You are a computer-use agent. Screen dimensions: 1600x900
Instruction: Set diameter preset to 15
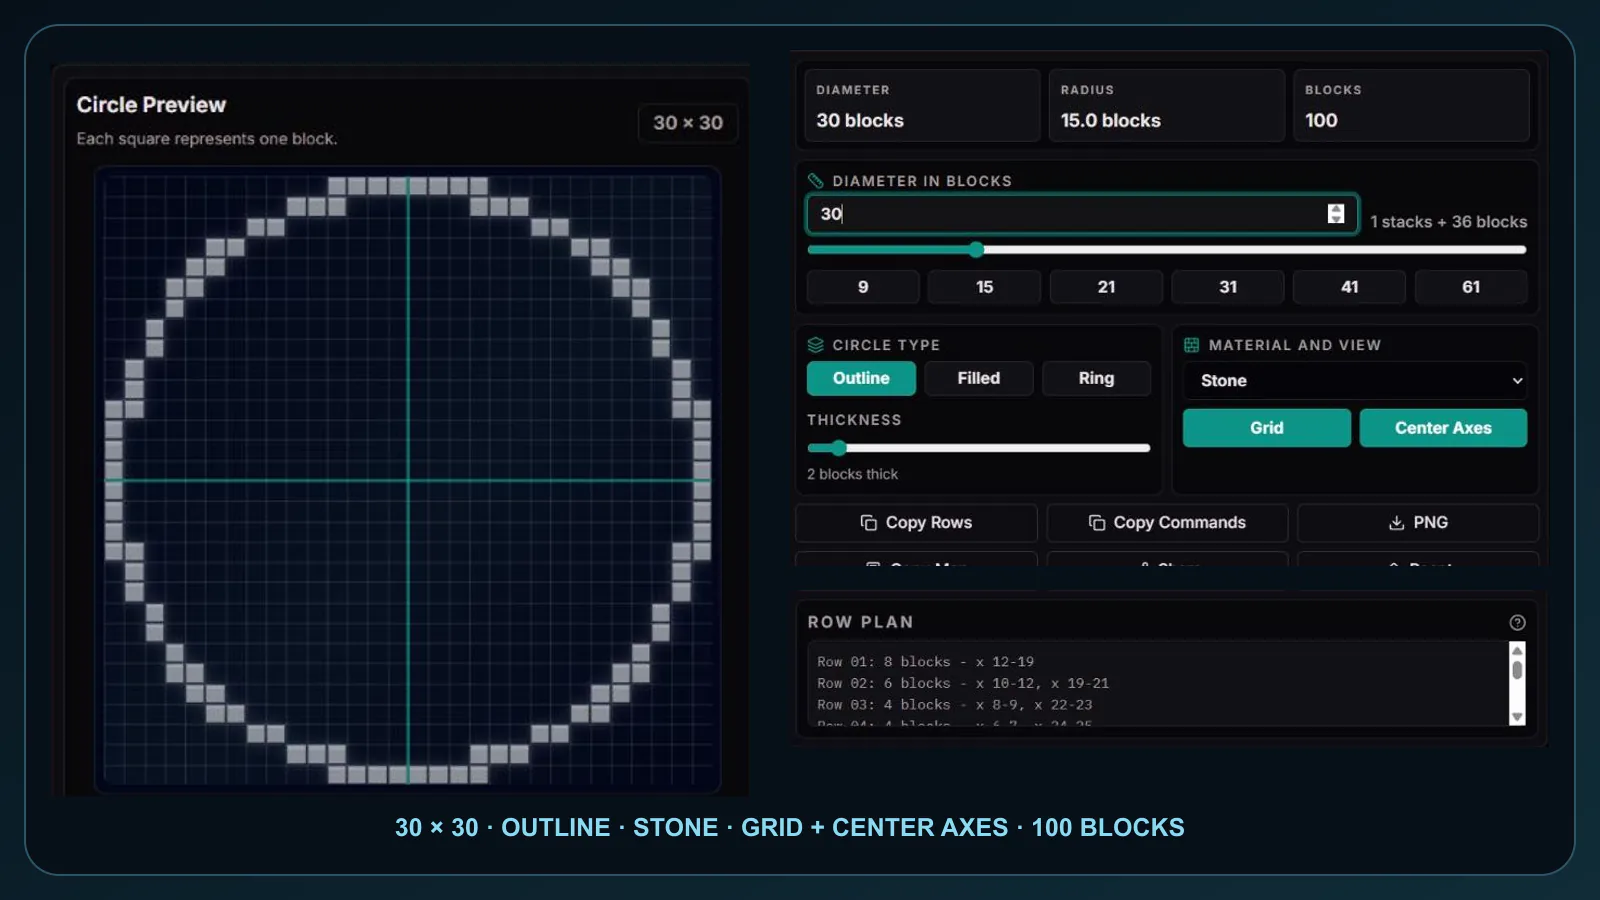click(984, 287)
